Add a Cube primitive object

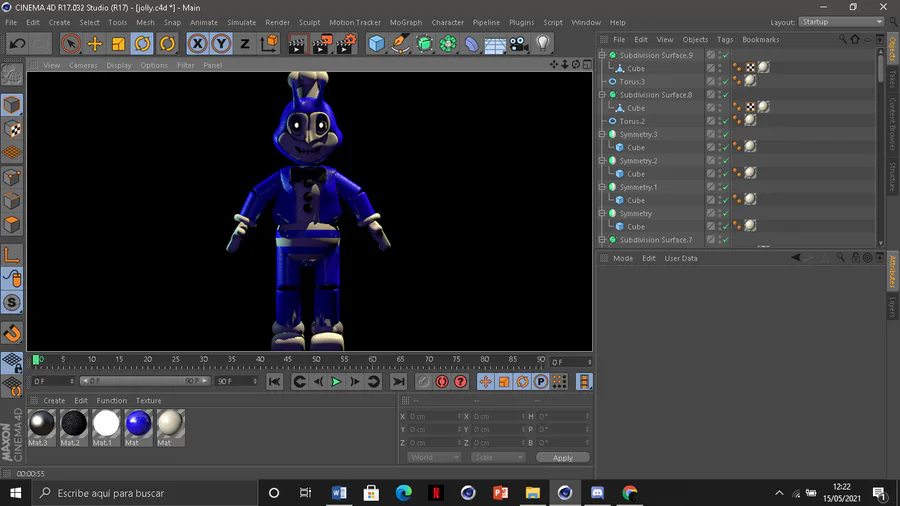point(377,44)
